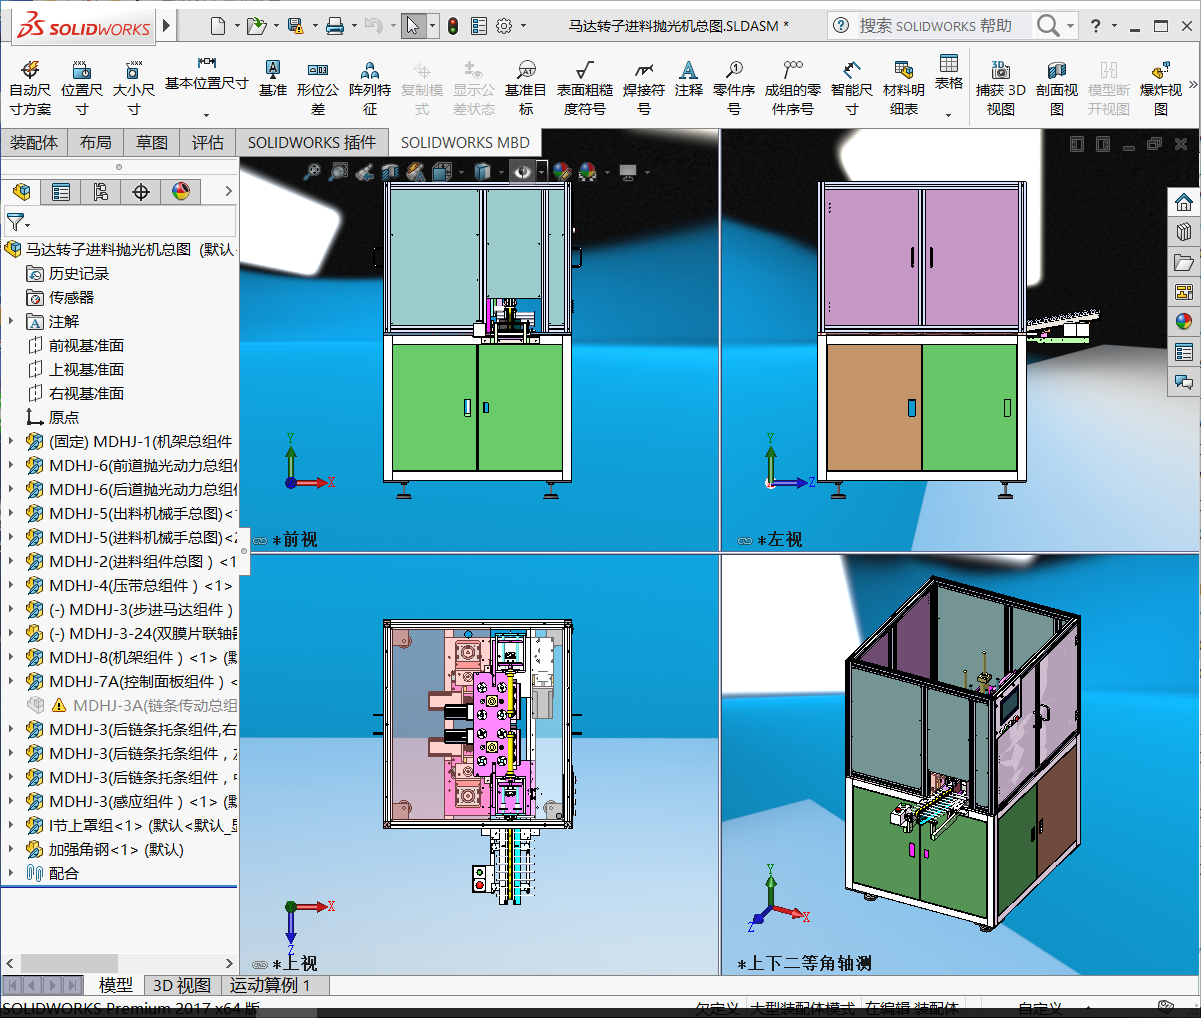
Task: Select 前视基准面 front plane in tree
Action: click(86, 345)
